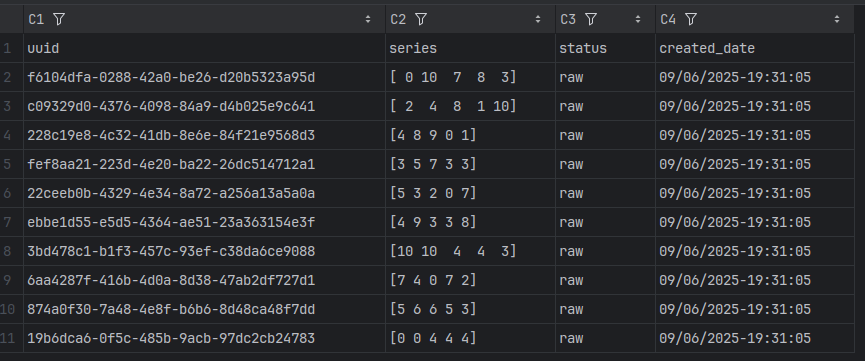Select row number 4 header
Image resolution: width=865 pixels, height=361 pixels.
12,135
